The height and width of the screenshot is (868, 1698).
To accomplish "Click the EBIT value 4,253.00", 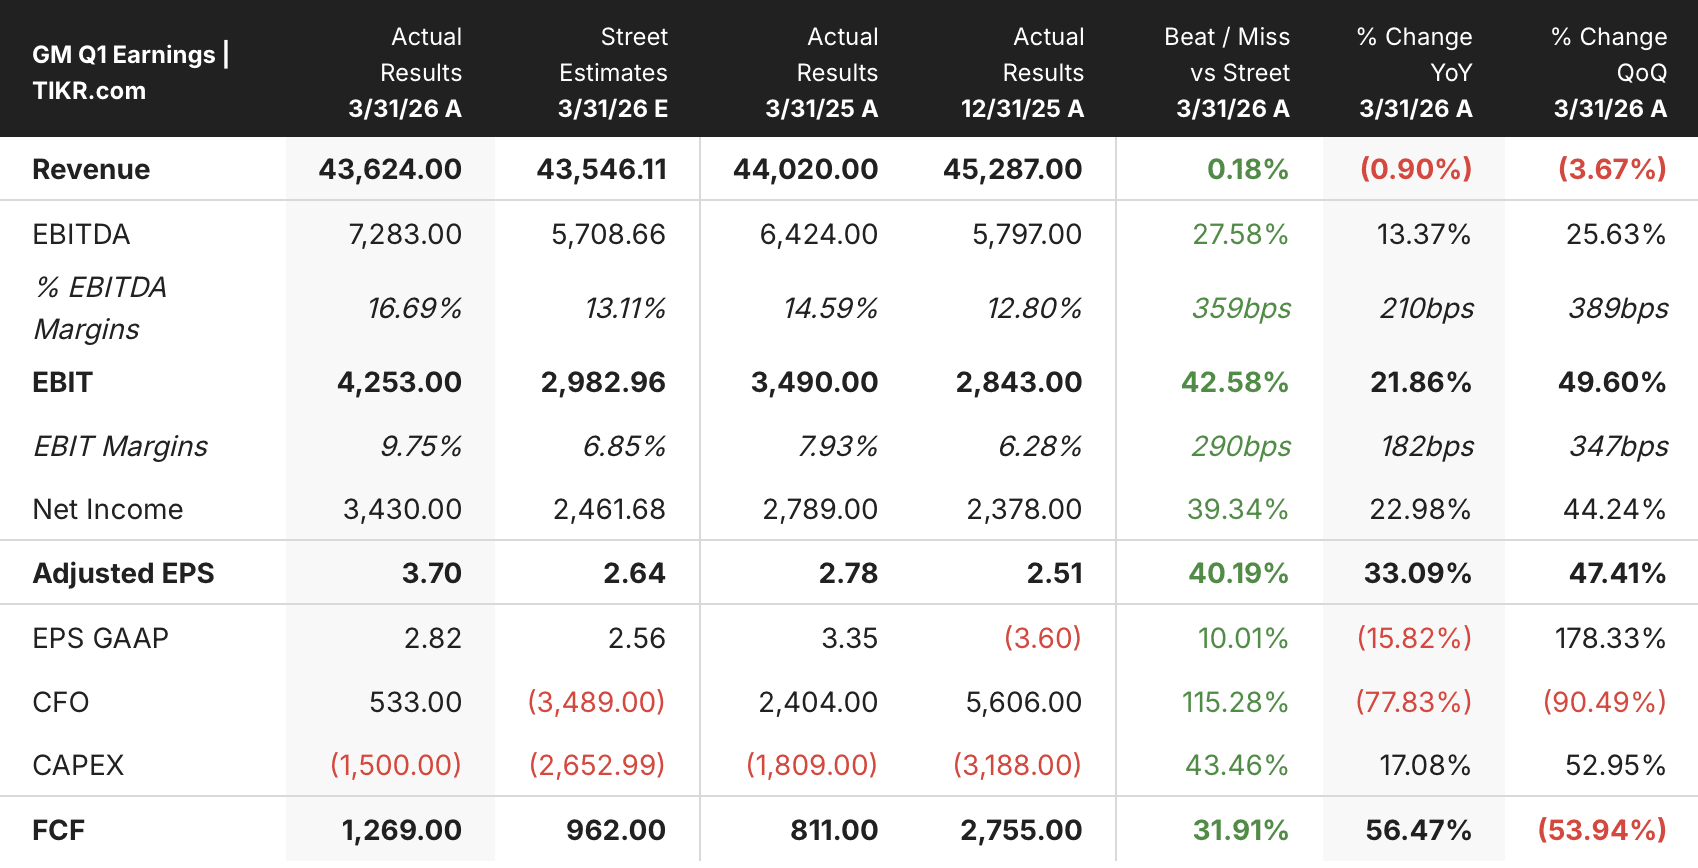I will tap(399, 382).
